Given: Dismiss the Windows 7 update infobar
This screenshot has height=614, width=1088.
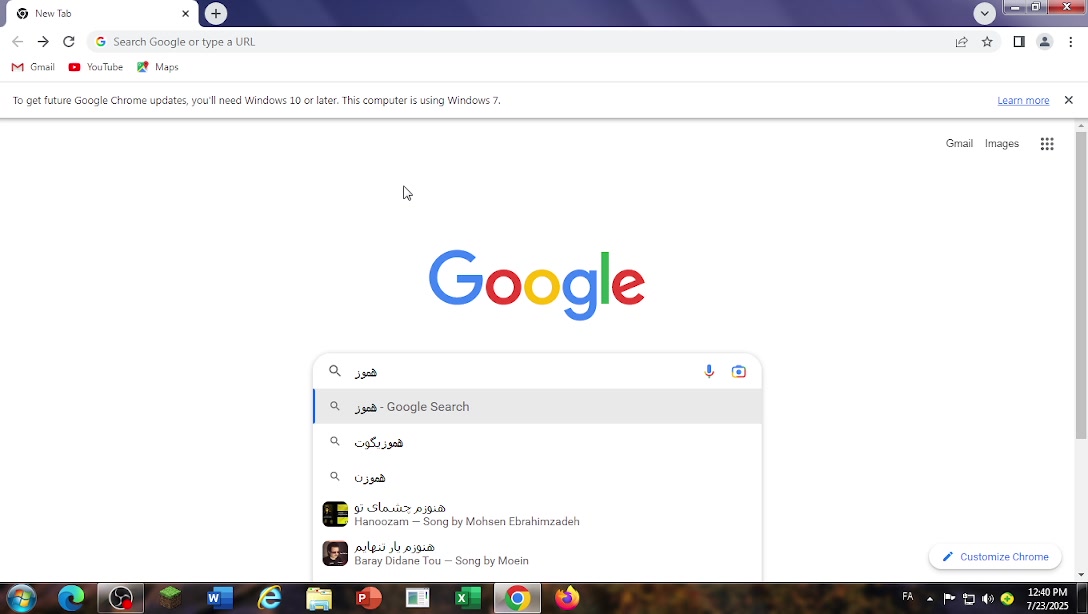Looking at the screenshot, I should 1069,100.
